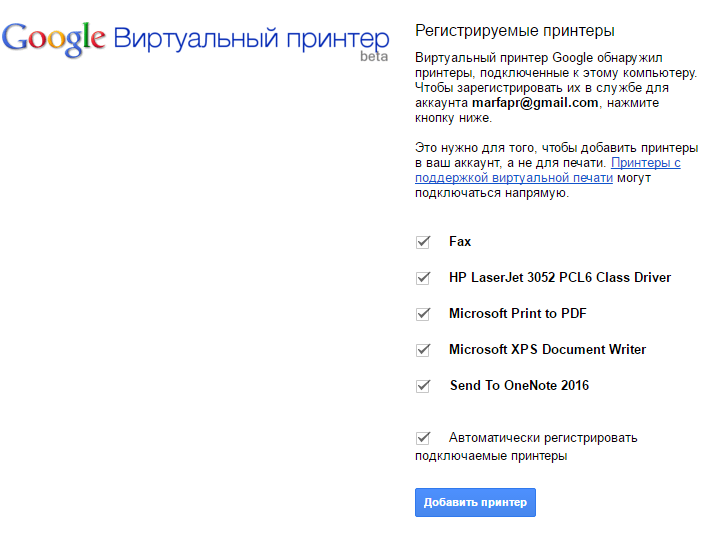The image size is (721, 539).
Task: Click the 'Microsoft XPS Document Writer' label
Action: 547,350
